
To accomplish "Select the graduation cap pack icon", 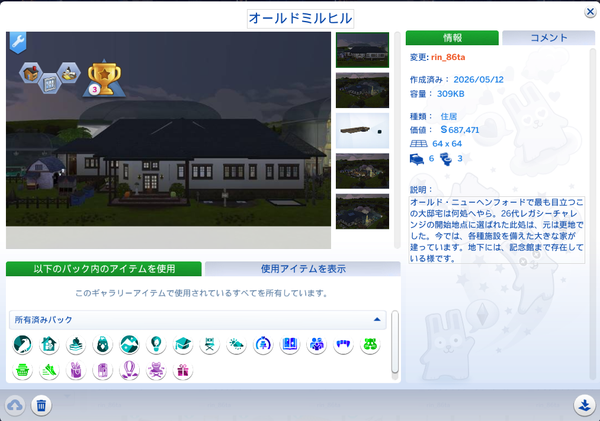I will click(183, 344).
